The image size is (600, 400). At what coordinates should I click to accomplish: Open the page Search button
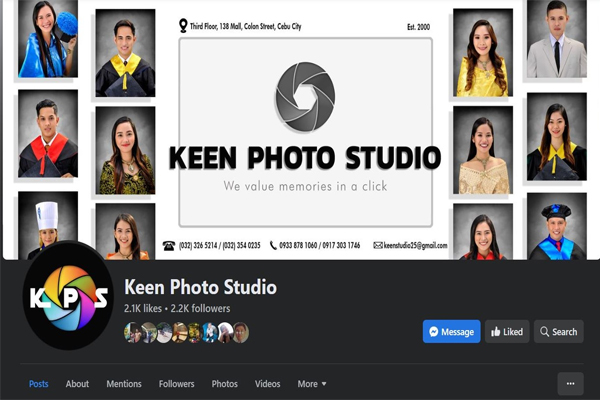click(559, 331)
